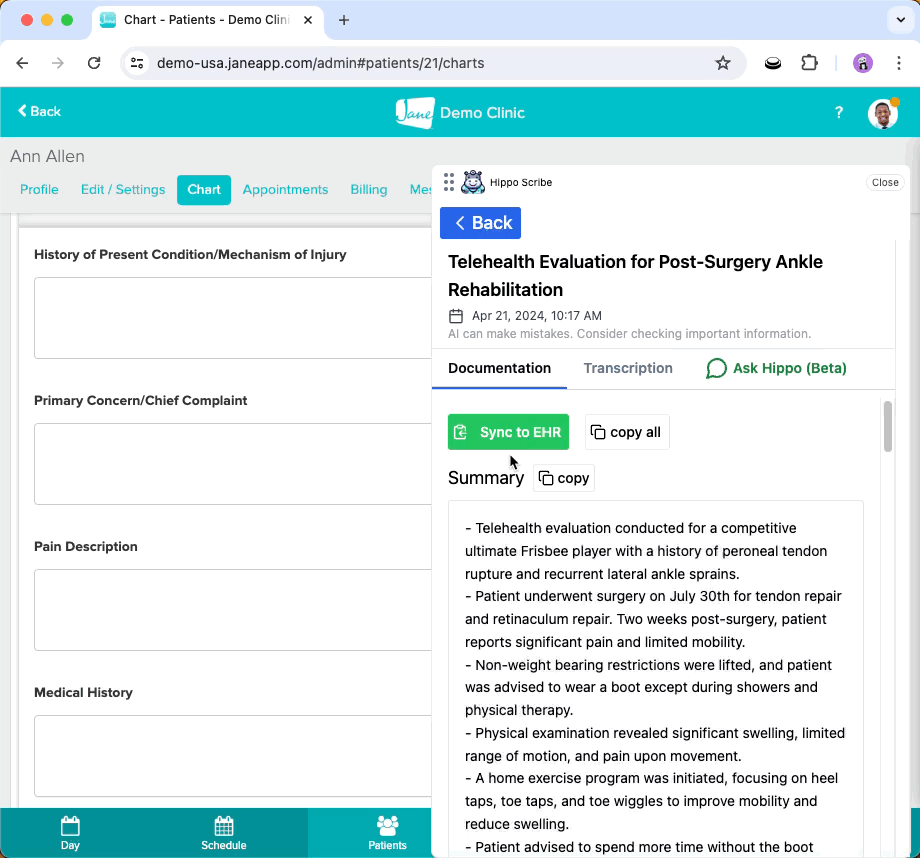Switch to the Appointments tab

[285, 190]
